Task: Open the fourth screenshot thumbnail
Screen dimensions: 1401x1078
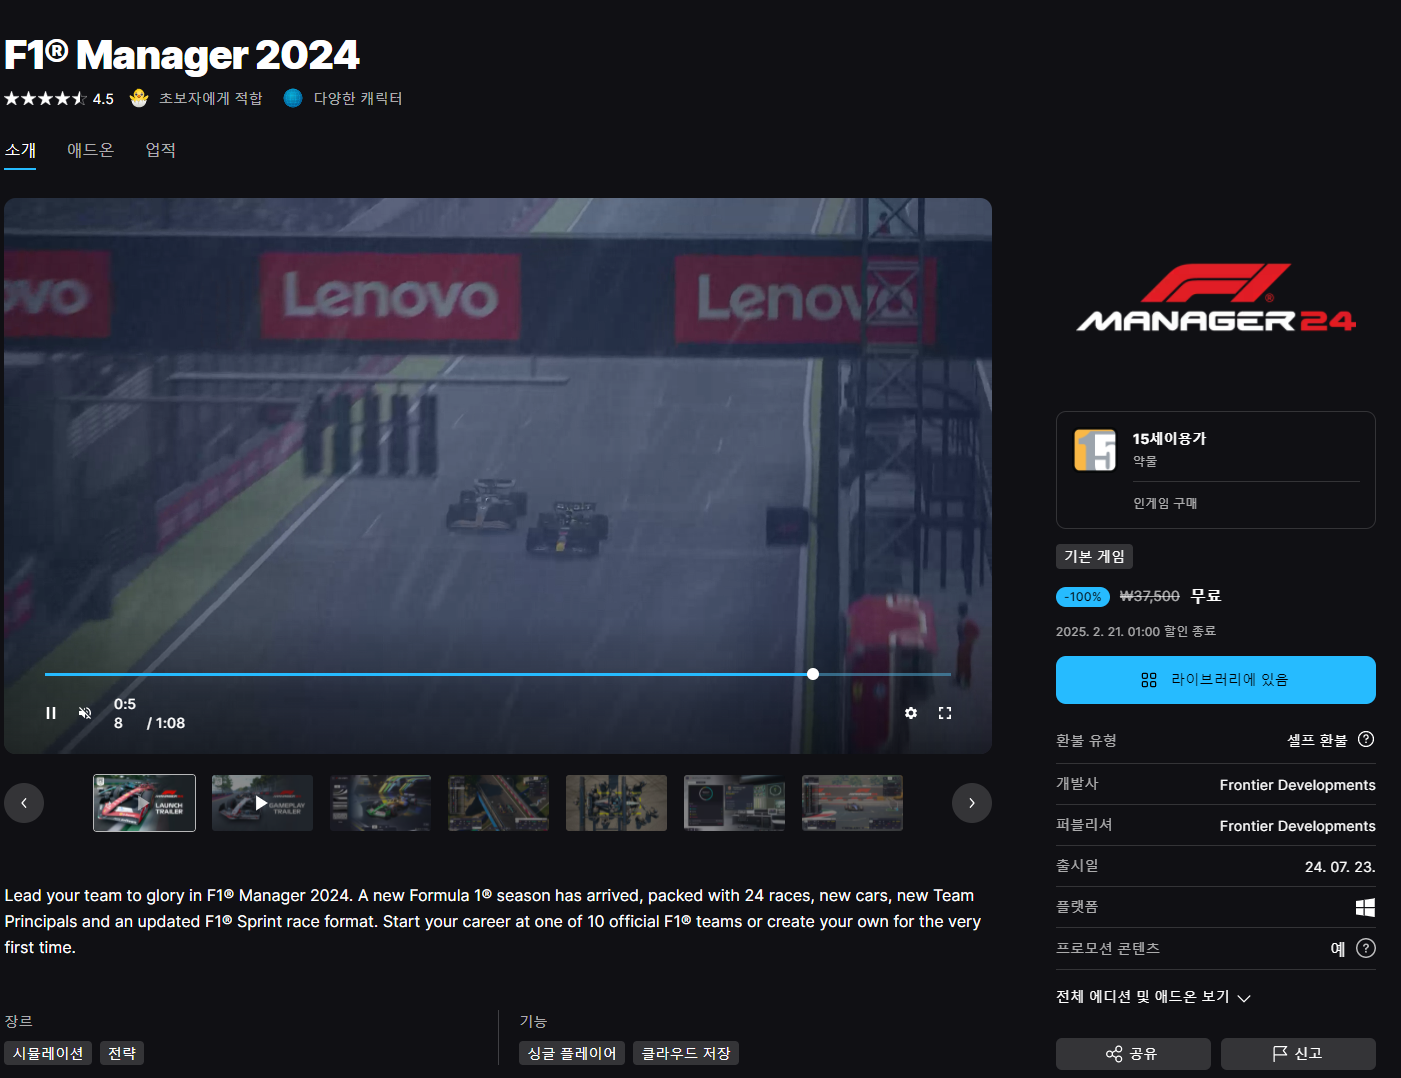Action: coord(498,803)
